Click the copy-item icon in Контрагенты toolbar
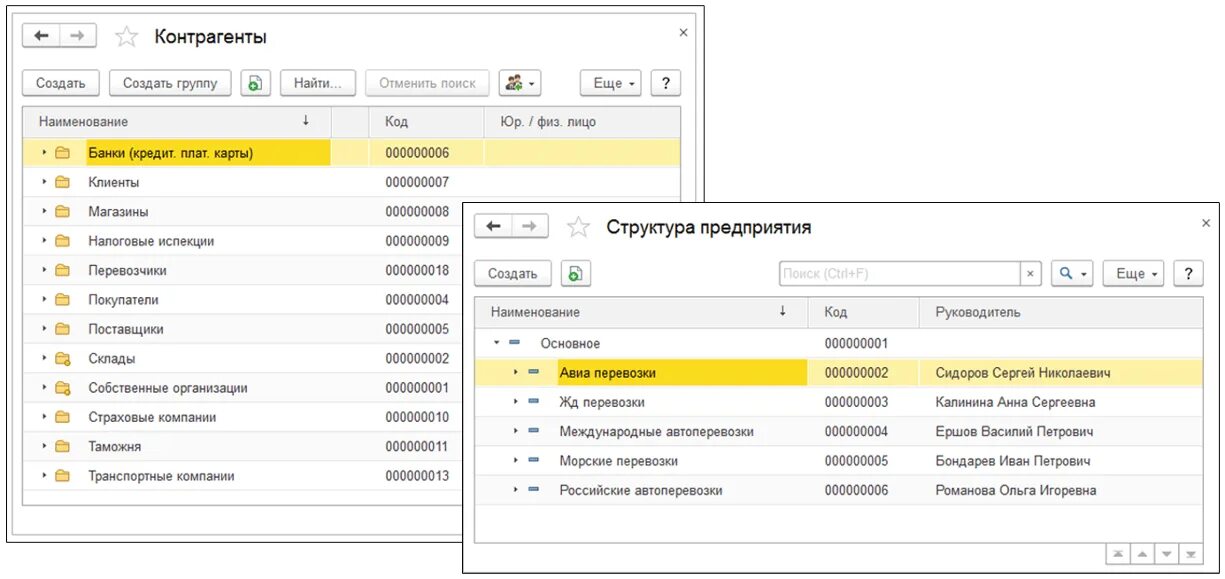This screenshot has height=579, width=1225. click(255, 83)
